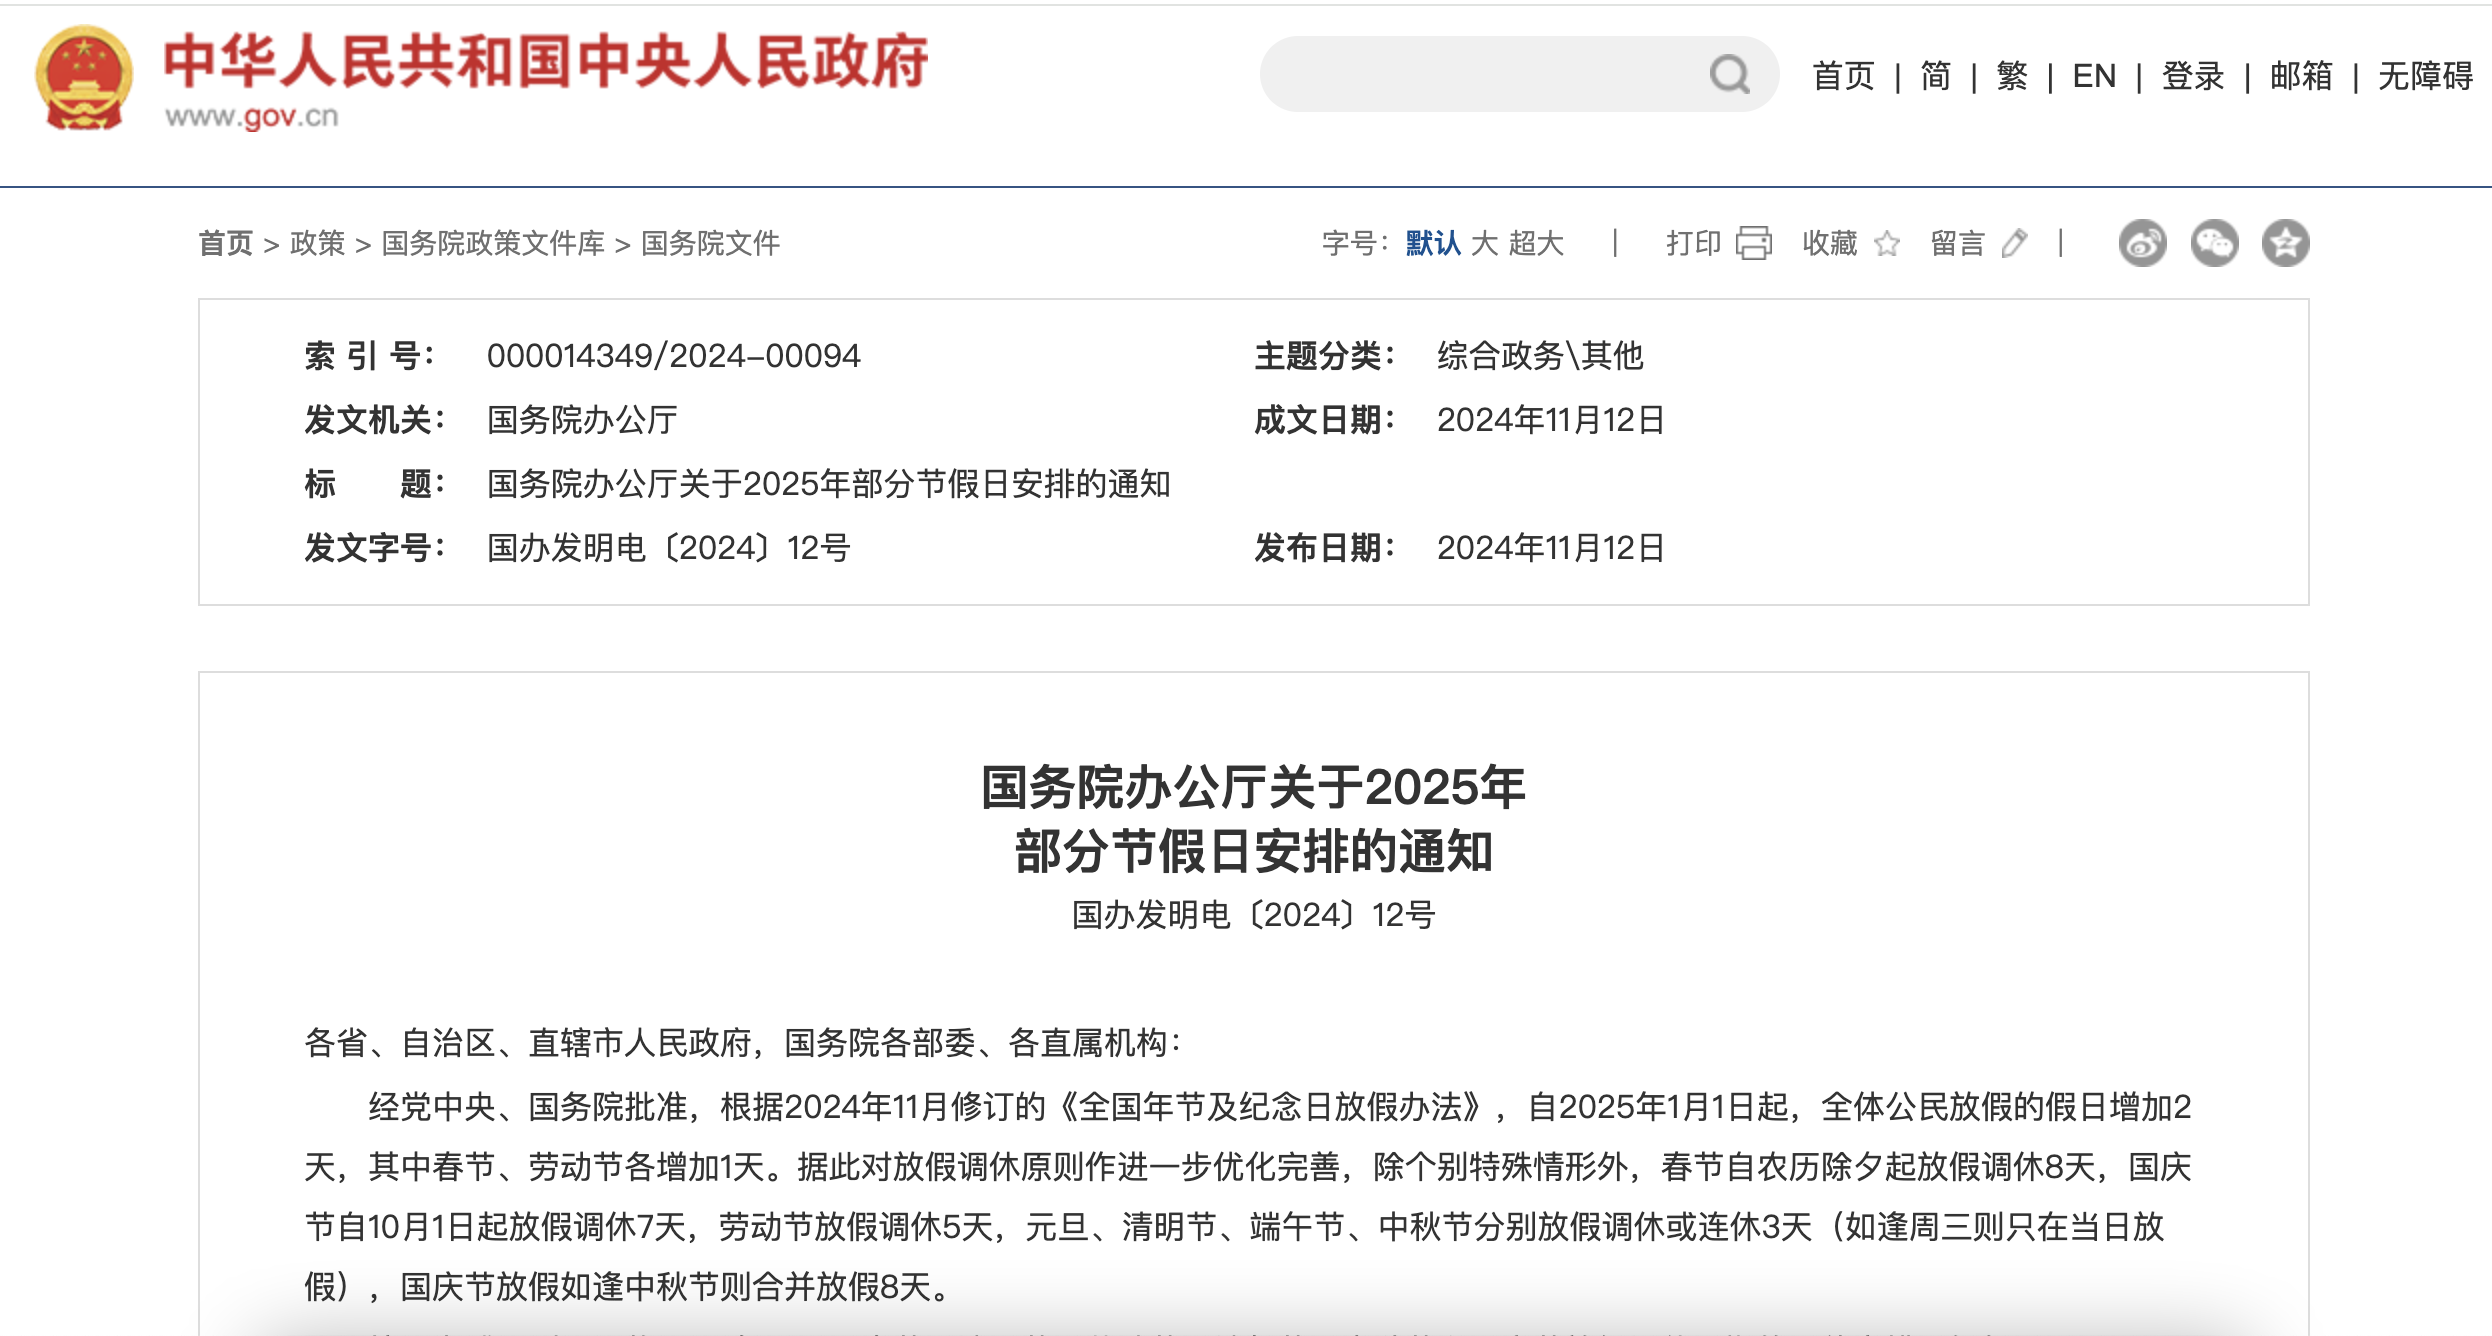
Task: Click the favorite star outline icon
Action: tap(1887, 243)
